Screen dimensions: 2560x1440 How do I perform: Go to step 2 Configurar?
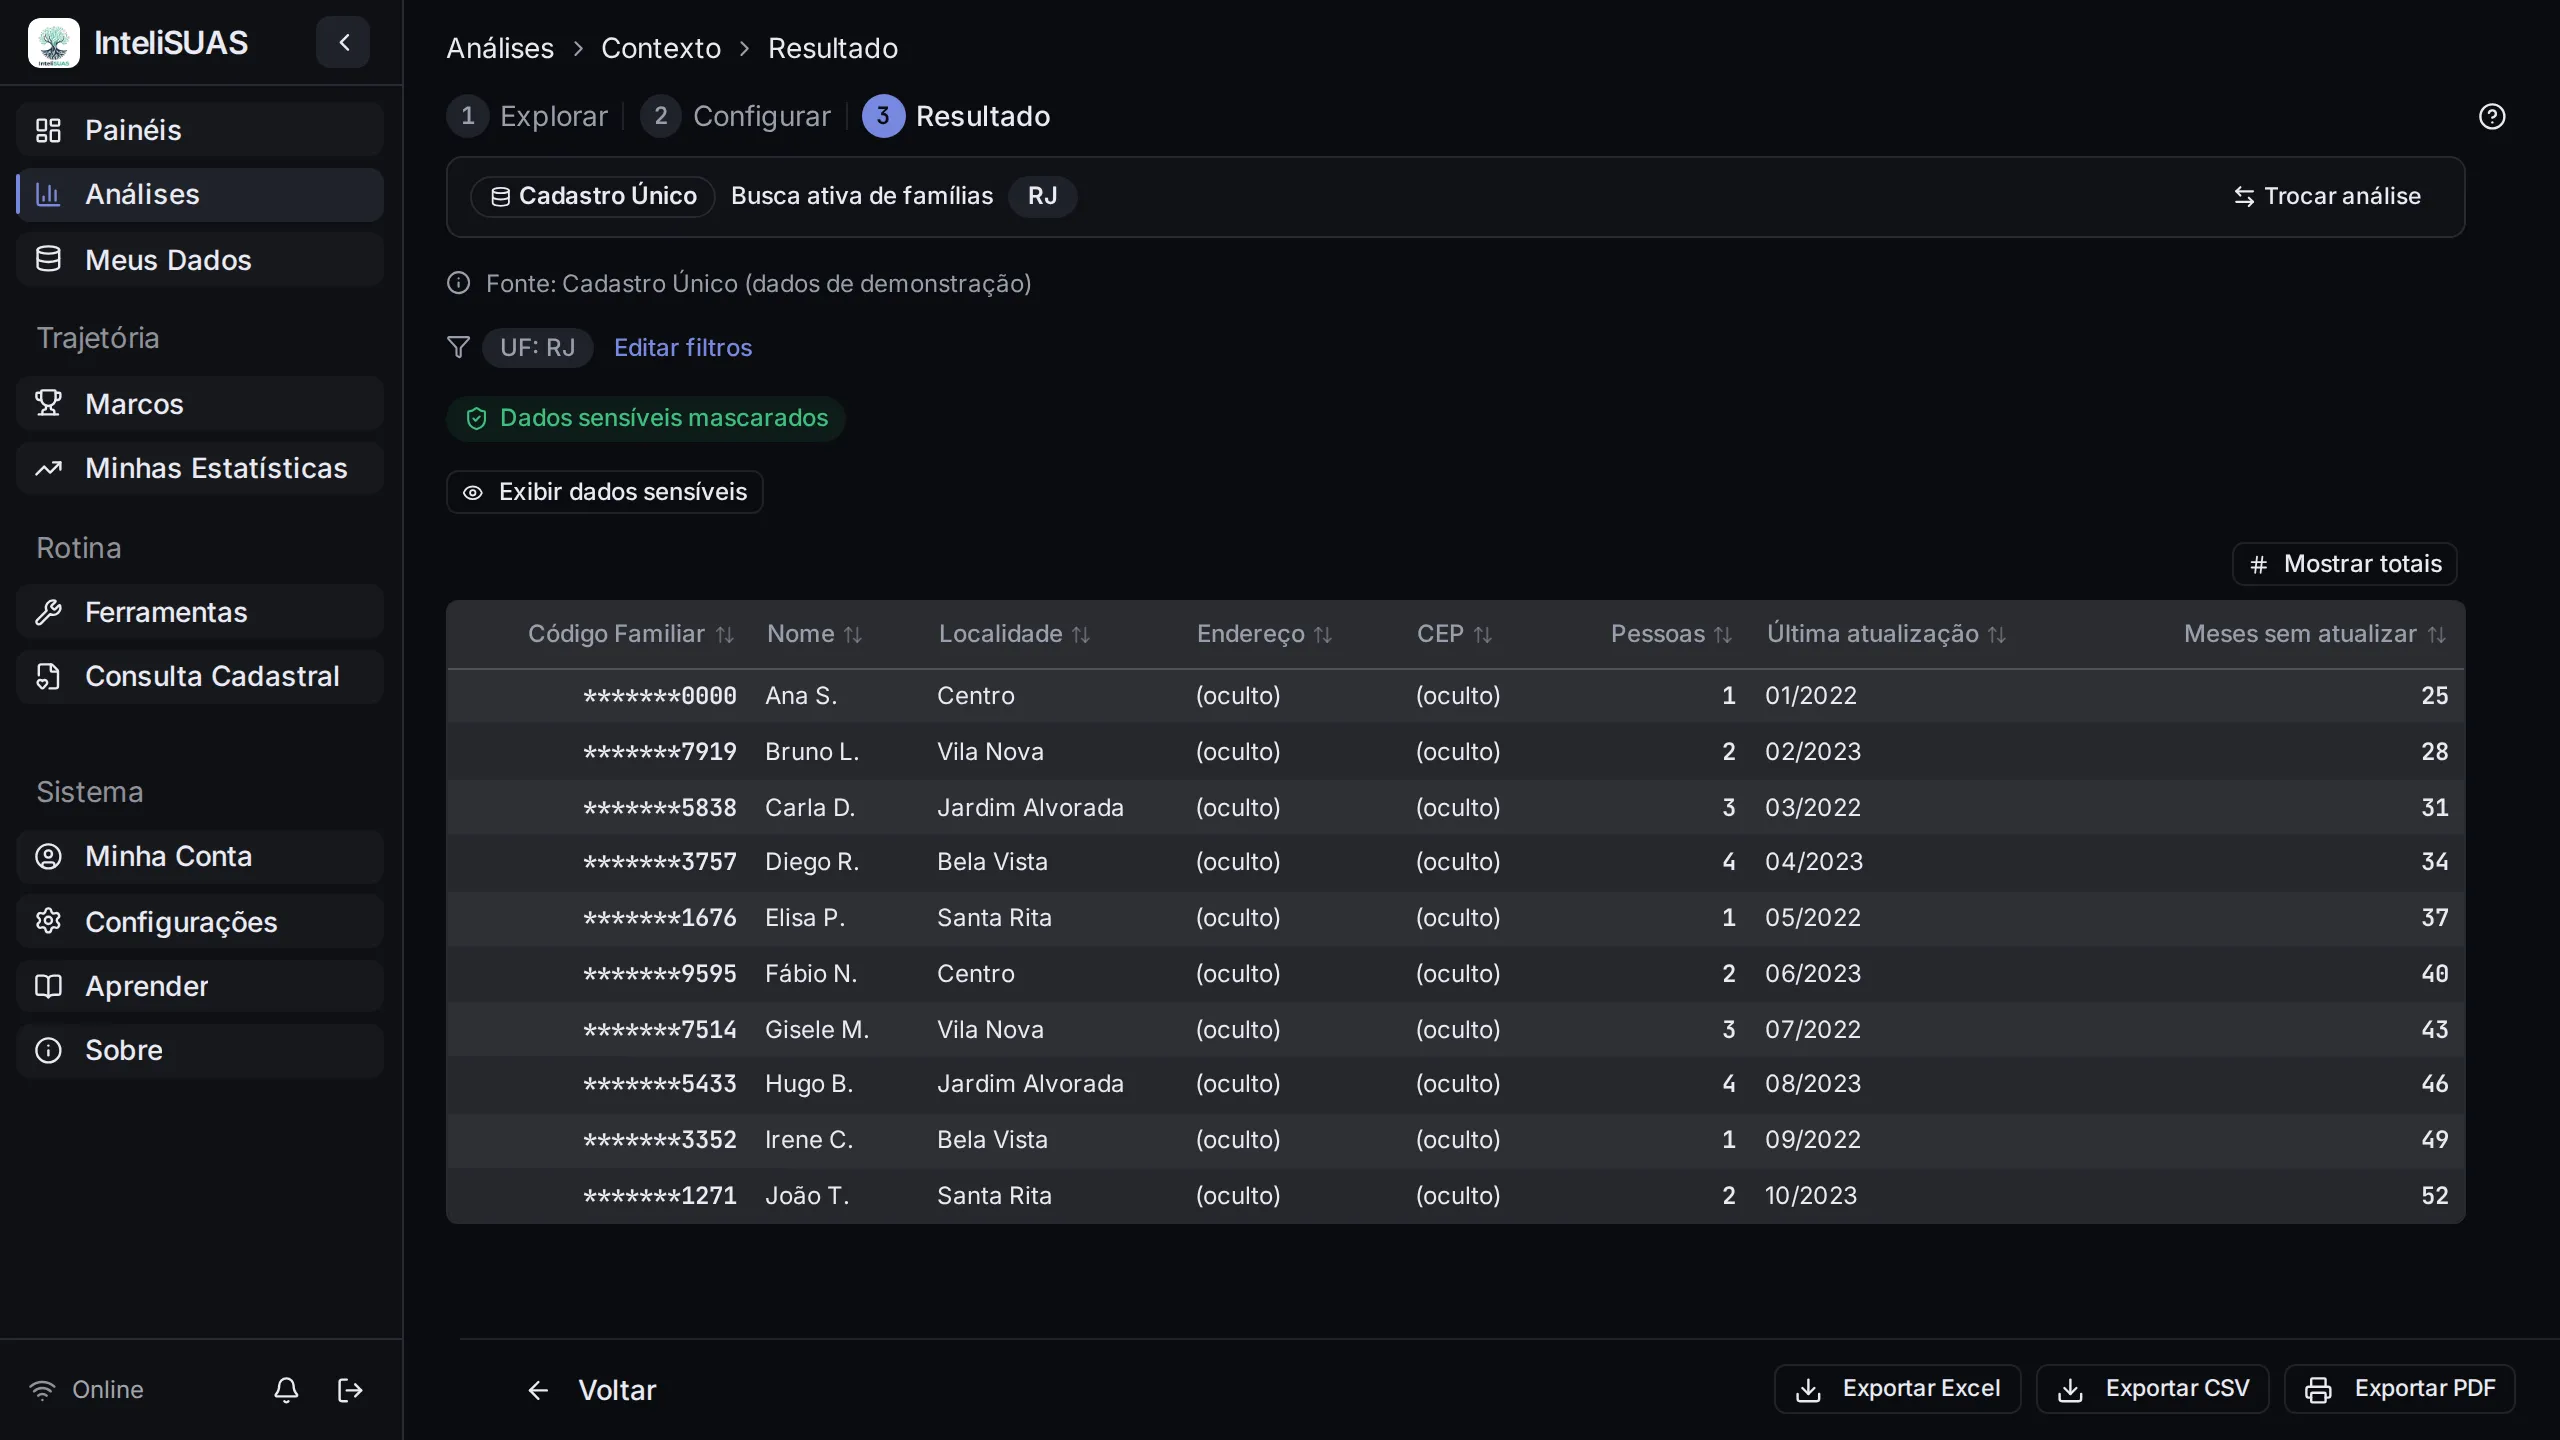(736, 116)
